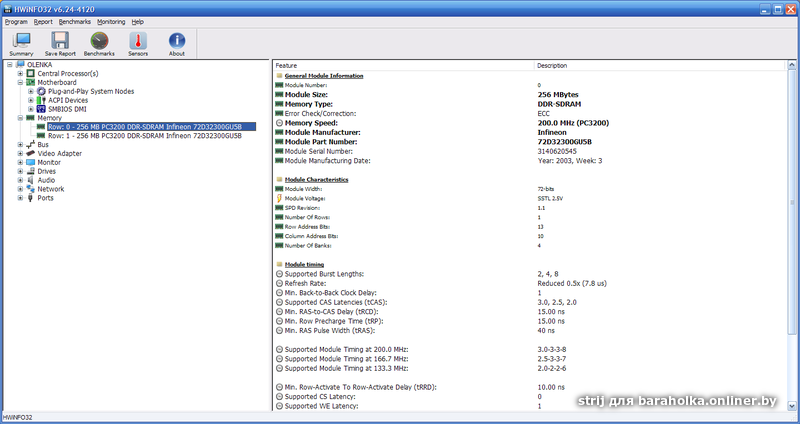The image size is (800, 424).
Task: Select the Network tree item
Action: [51, 189]
